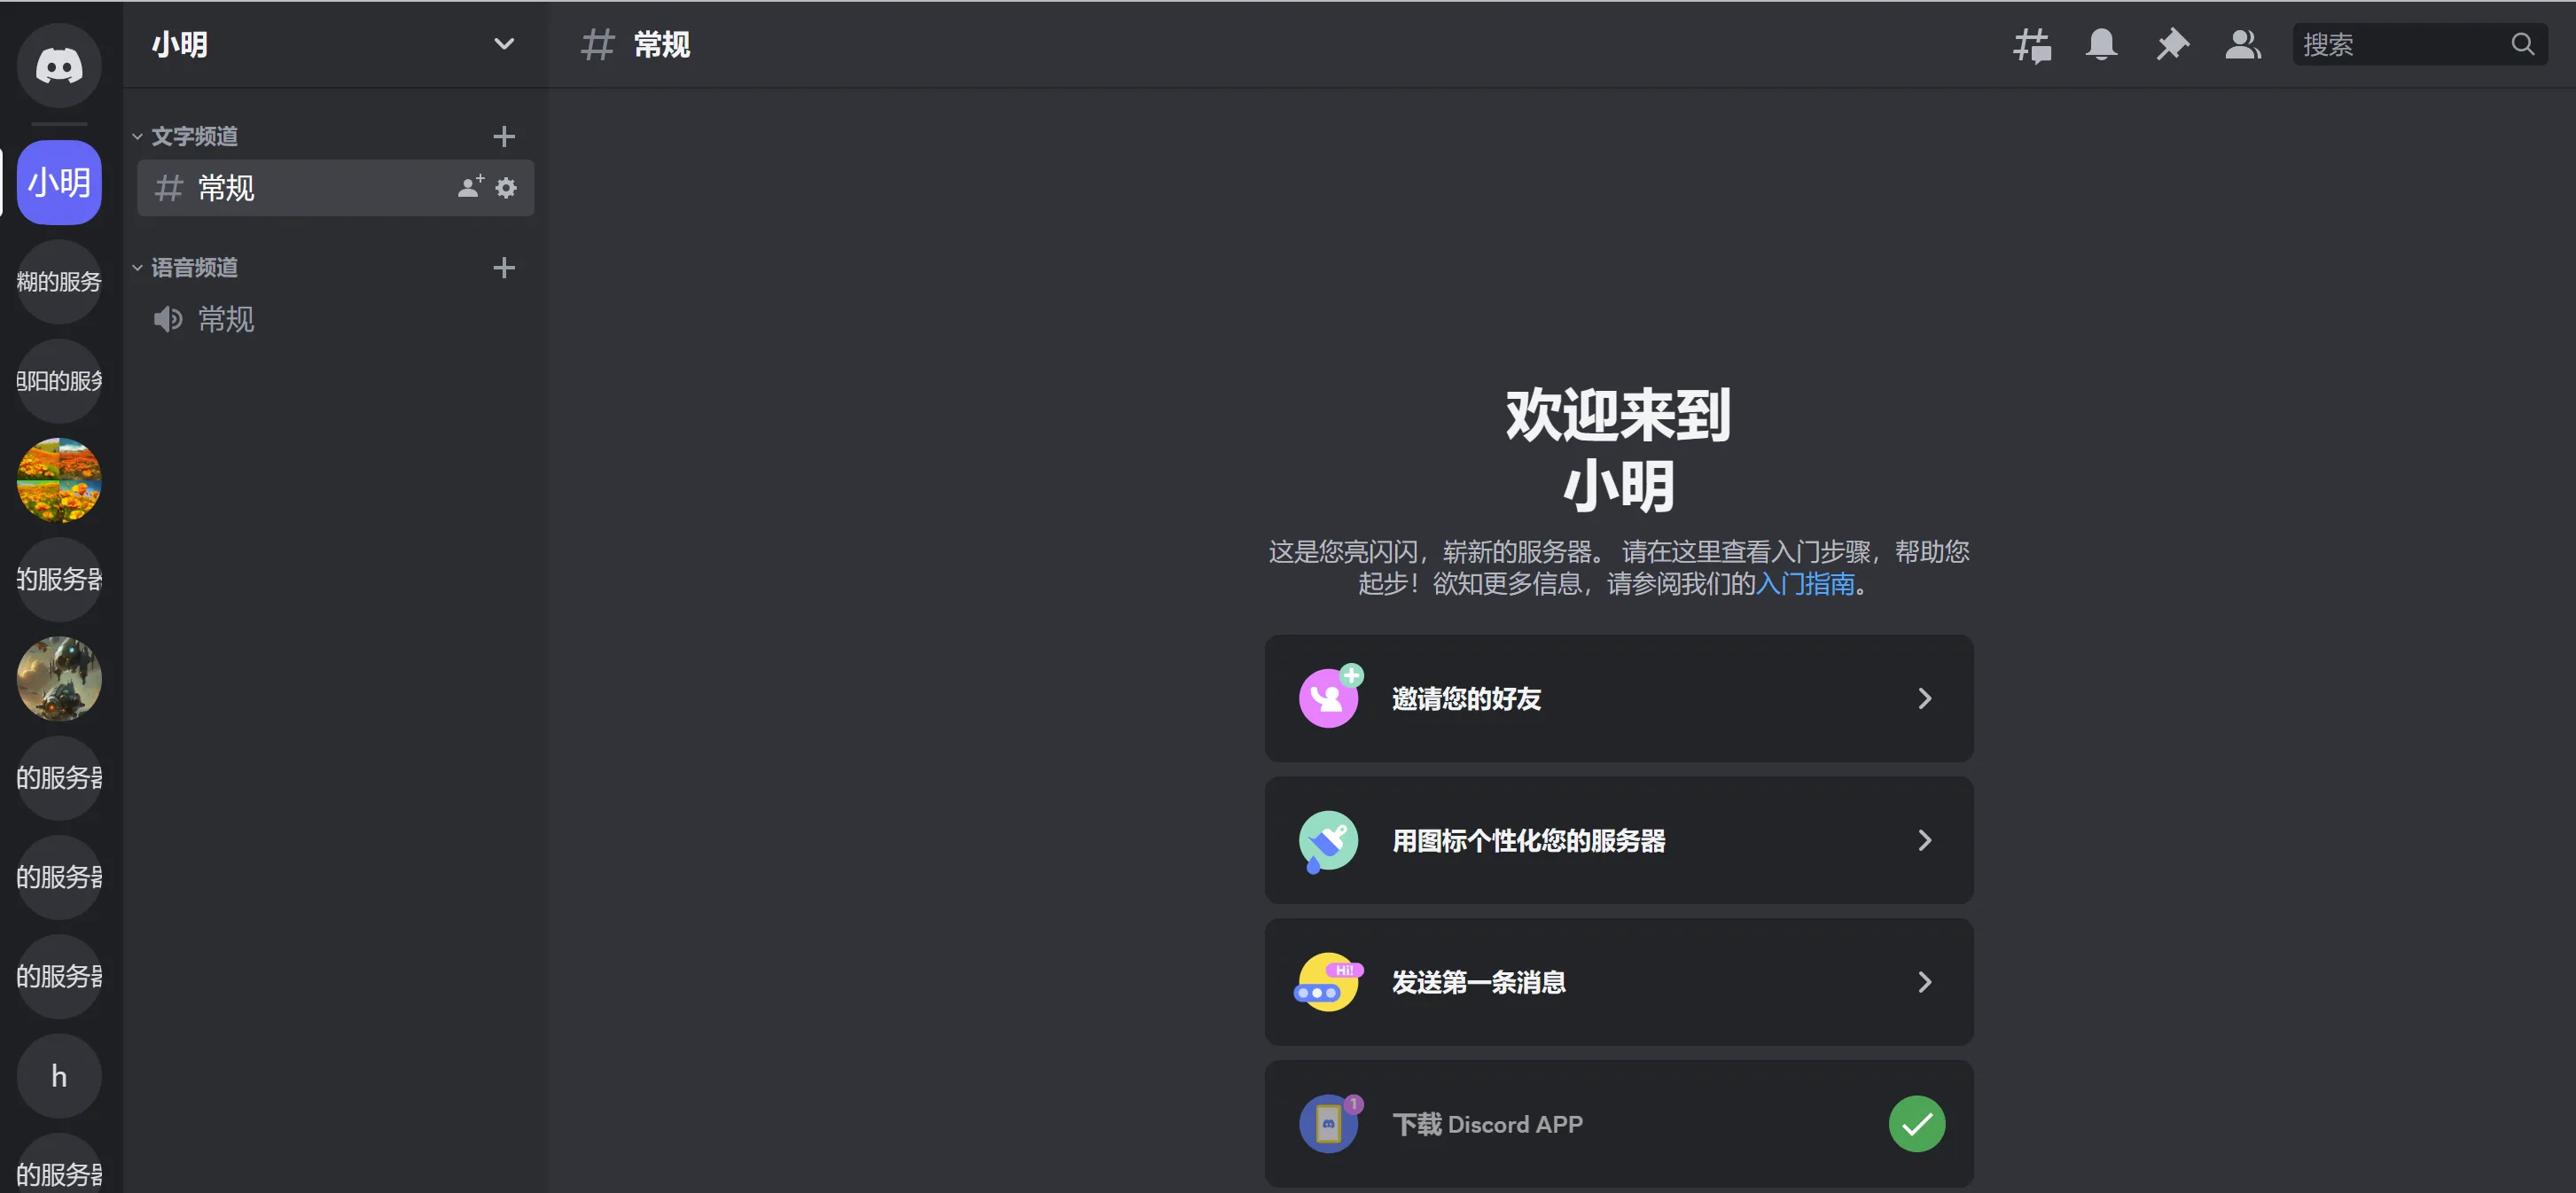Join the 常规 voice channel
The height and width of the screenshot is (1193, 2576).
click(x=225, y=319)
